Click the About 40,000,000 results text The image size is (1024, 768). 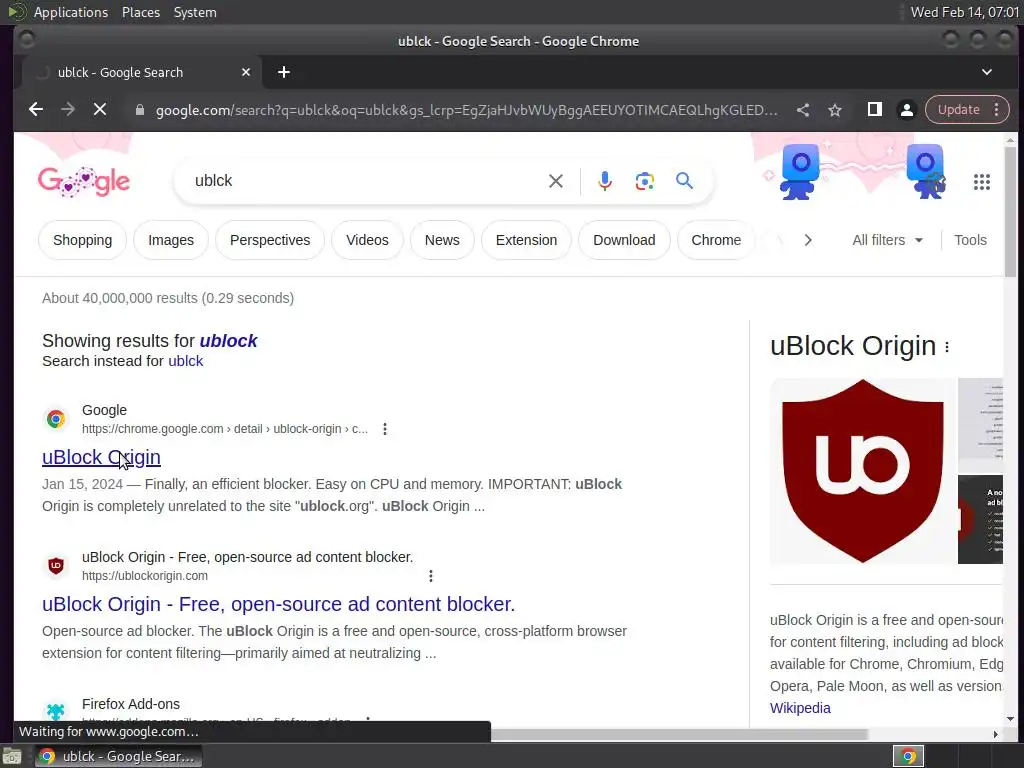pos(168,298)
